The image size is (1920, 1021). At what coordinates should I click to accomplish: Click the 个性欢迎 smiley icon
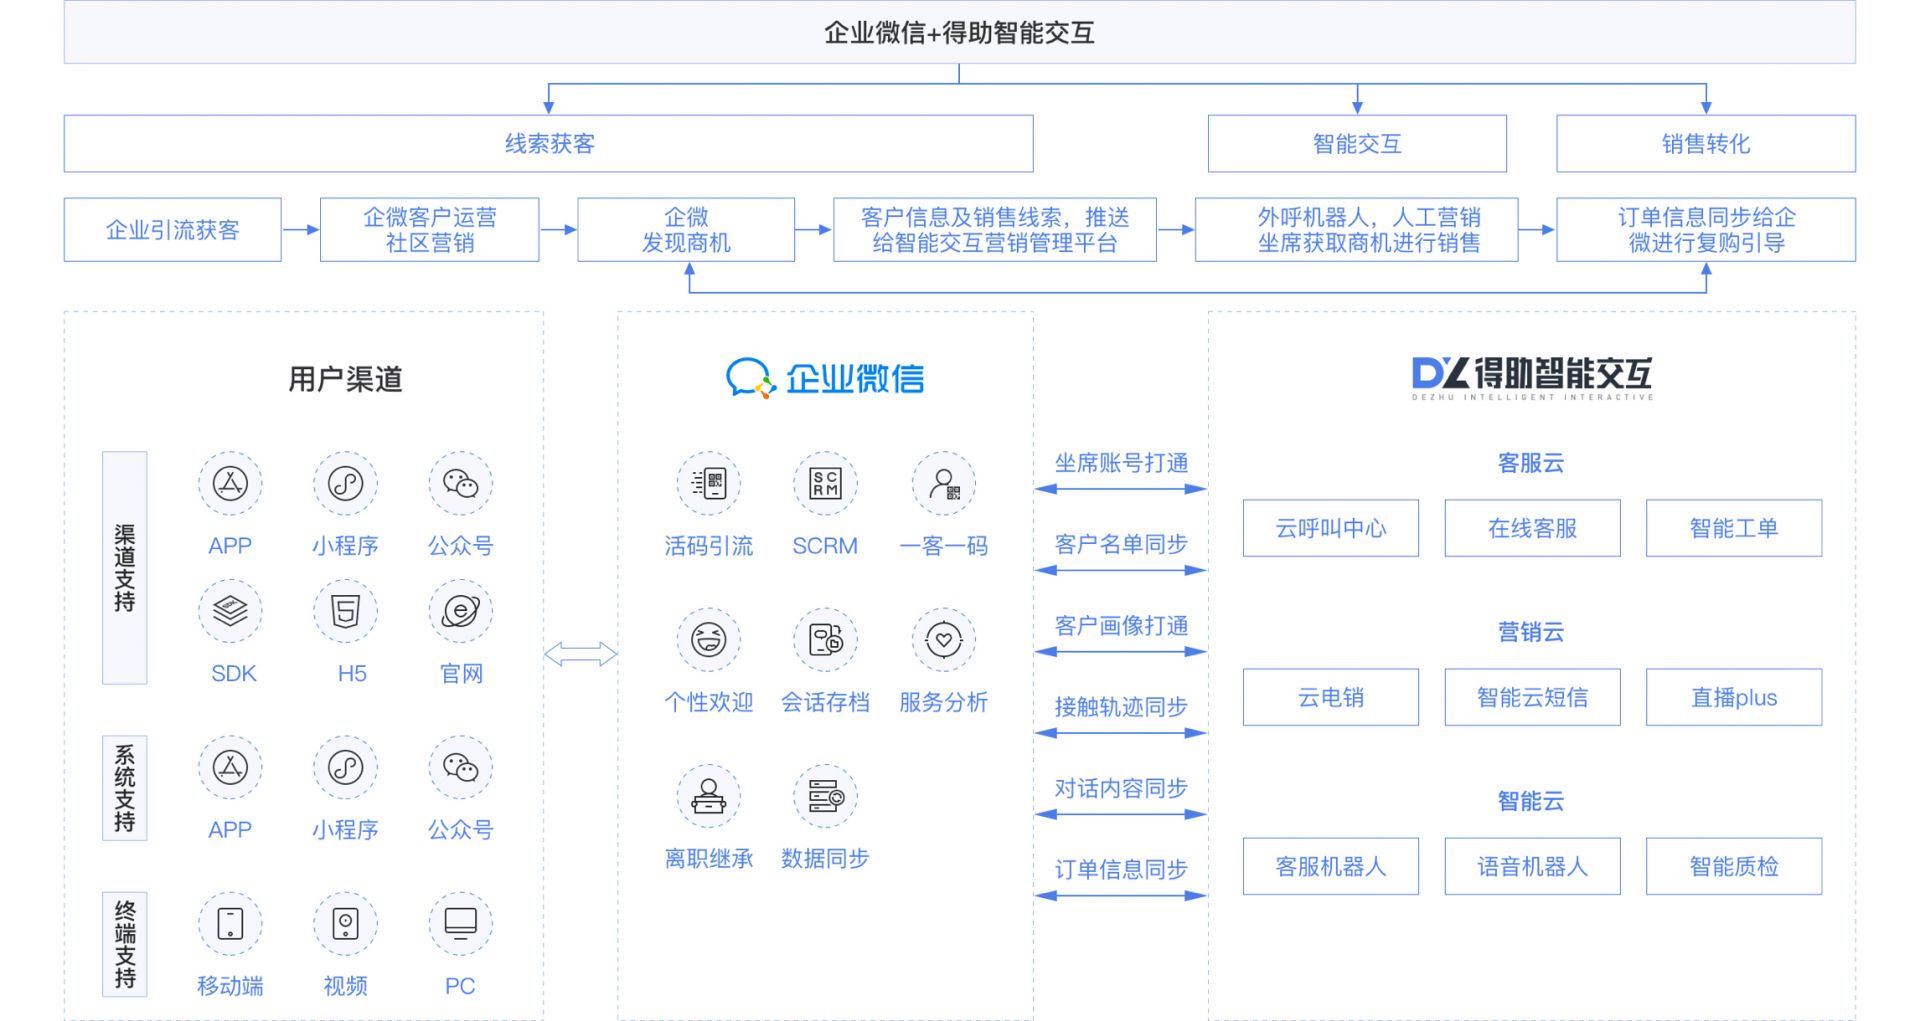click(x=709, y=640)
